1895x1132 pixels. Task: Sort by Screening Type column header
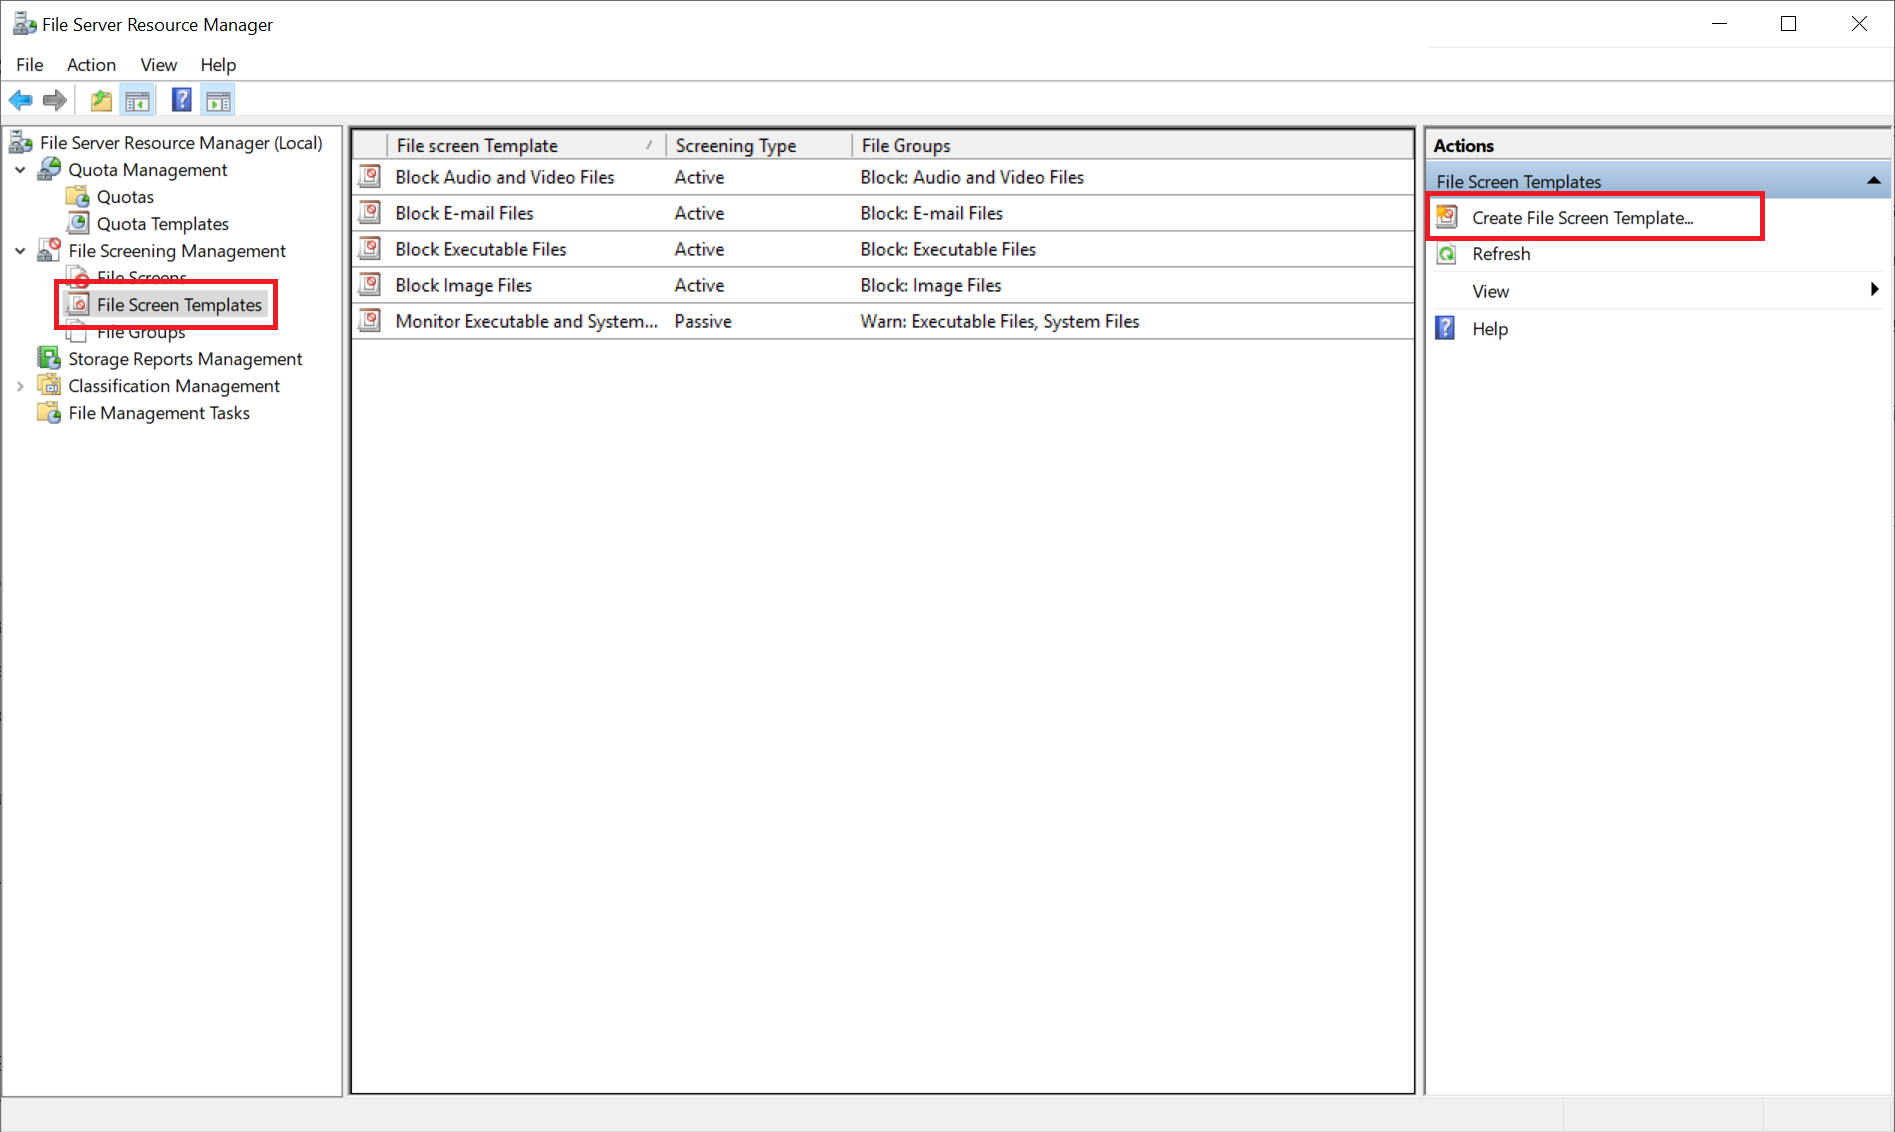[759, 145]
